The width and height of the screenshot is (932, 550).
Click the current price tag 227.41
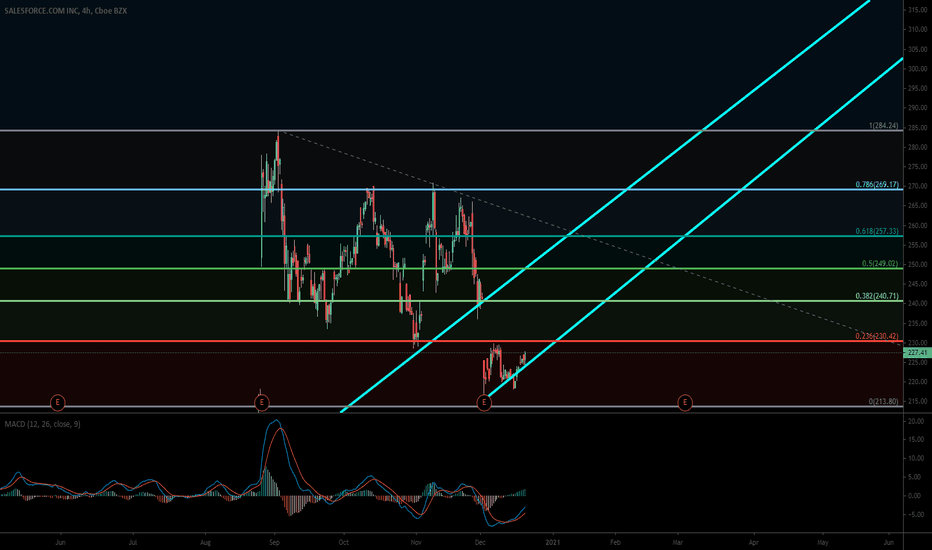pyautogui.click(x=917, y=353)
